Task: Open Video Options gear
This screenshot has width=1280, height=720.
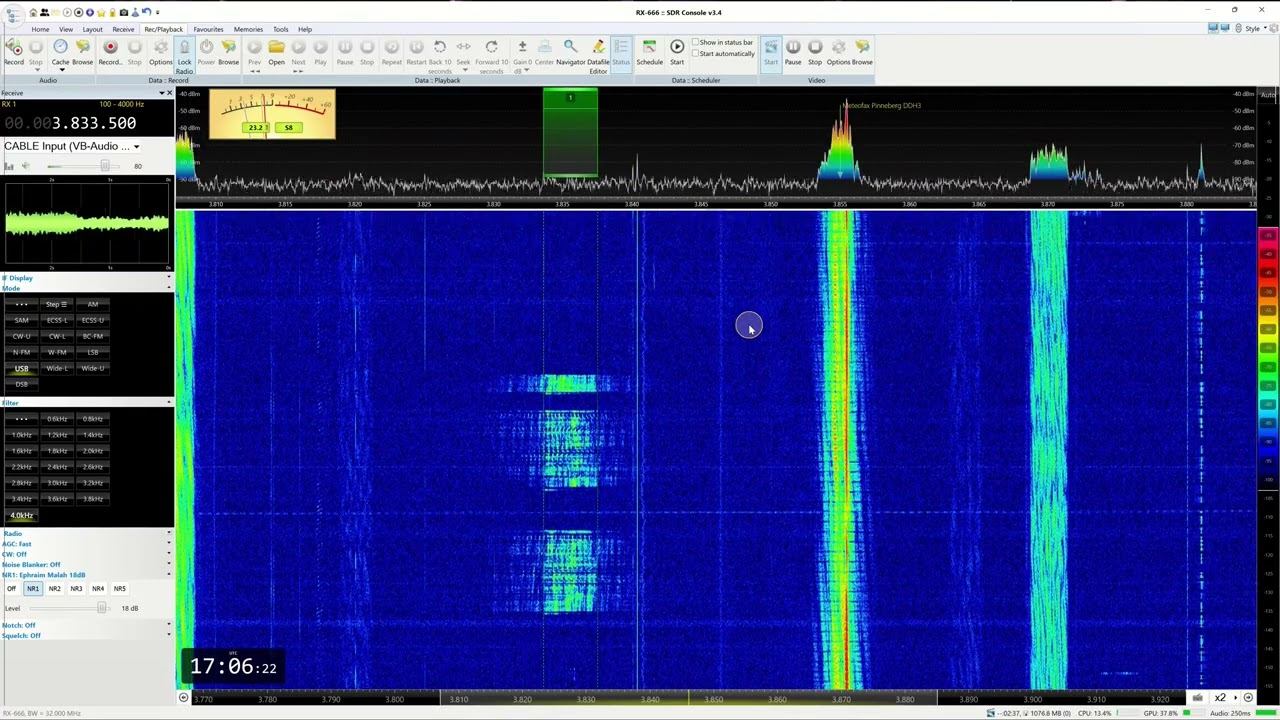Action: (838, 47)
